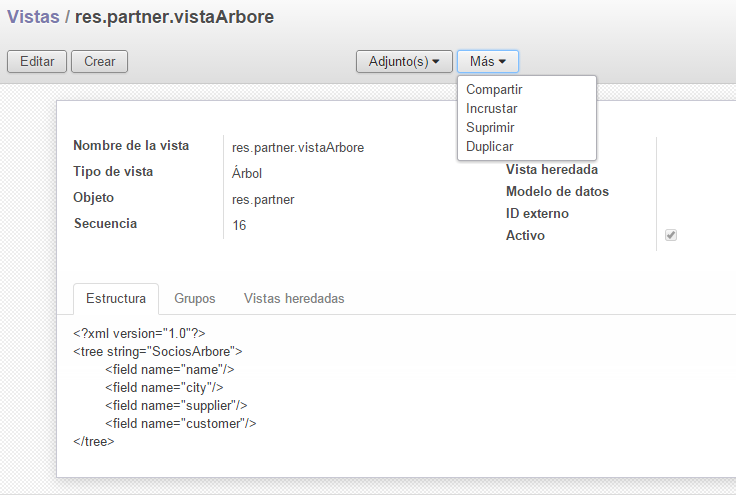Image resolution: width=736 pixels, height=504 pixels.
Task: Click the tree string="SociosArbore" line
Action: 158,351
